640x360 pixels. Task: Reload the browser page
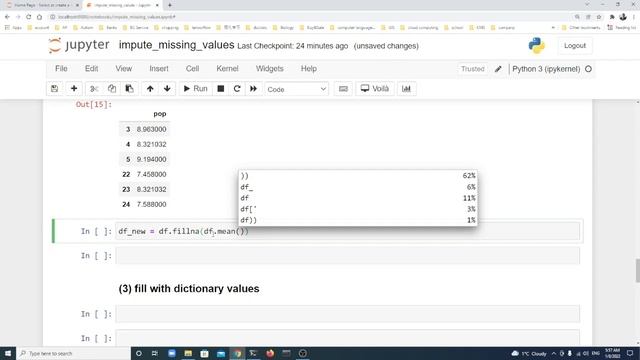pyautogui.click(x=29, y=17)
